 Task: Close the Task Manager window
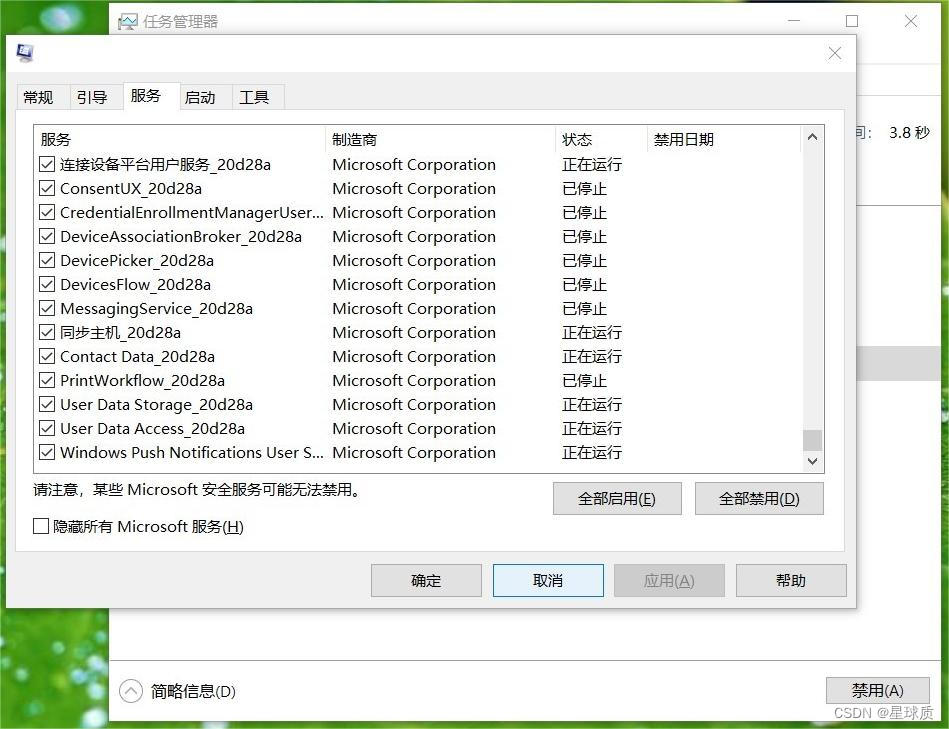coord(910,21)
